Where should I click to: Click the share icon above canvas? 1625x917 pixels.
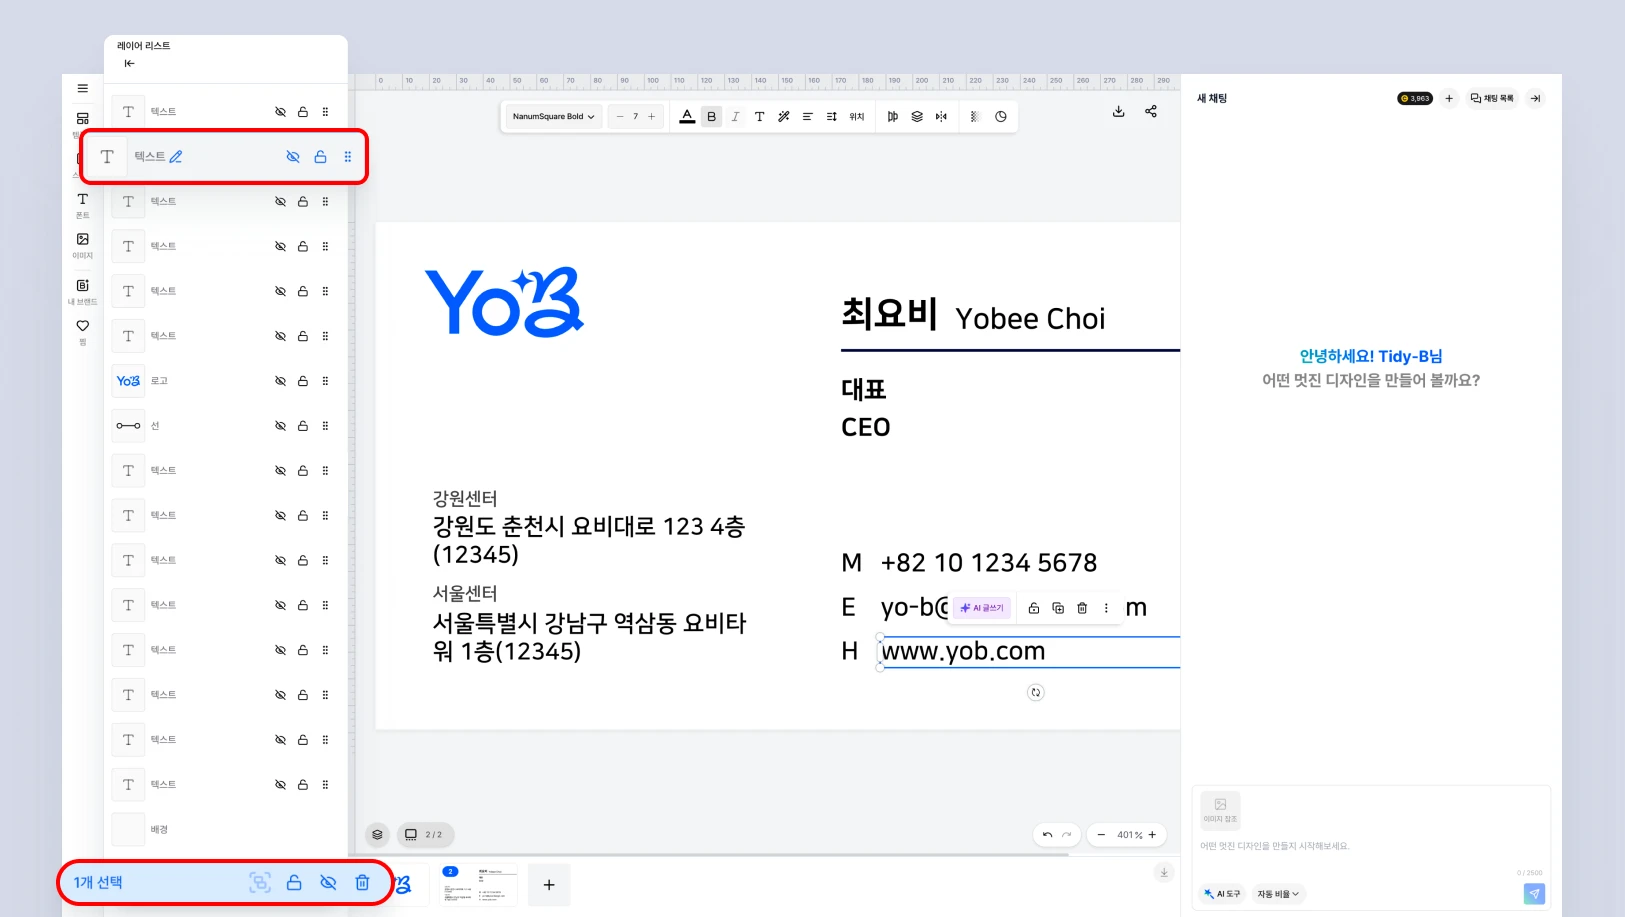pos(1151,111)
